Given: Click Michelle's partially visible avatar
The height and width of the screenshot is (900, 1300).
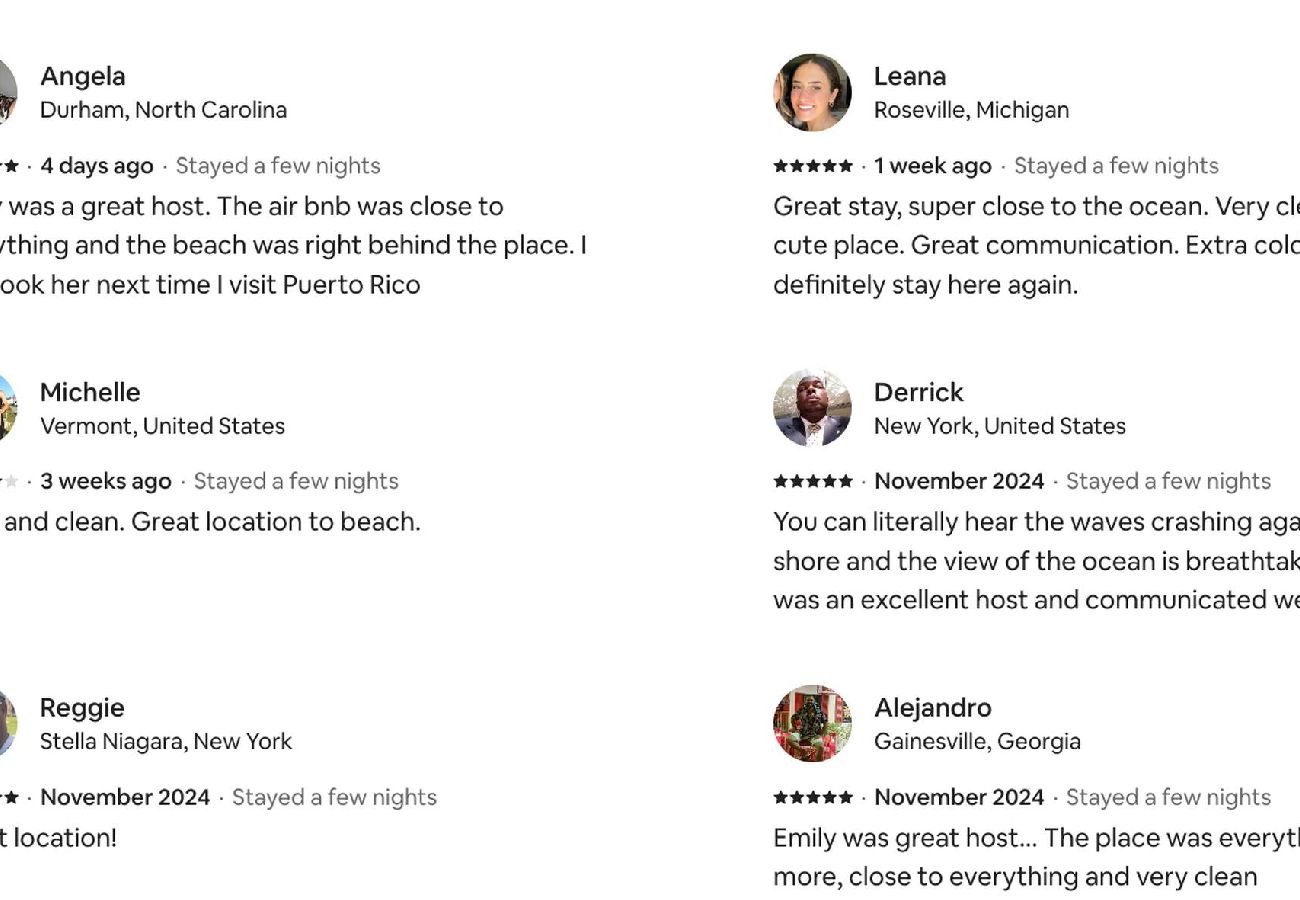Looking at the screenshot, I should (8, 408).
